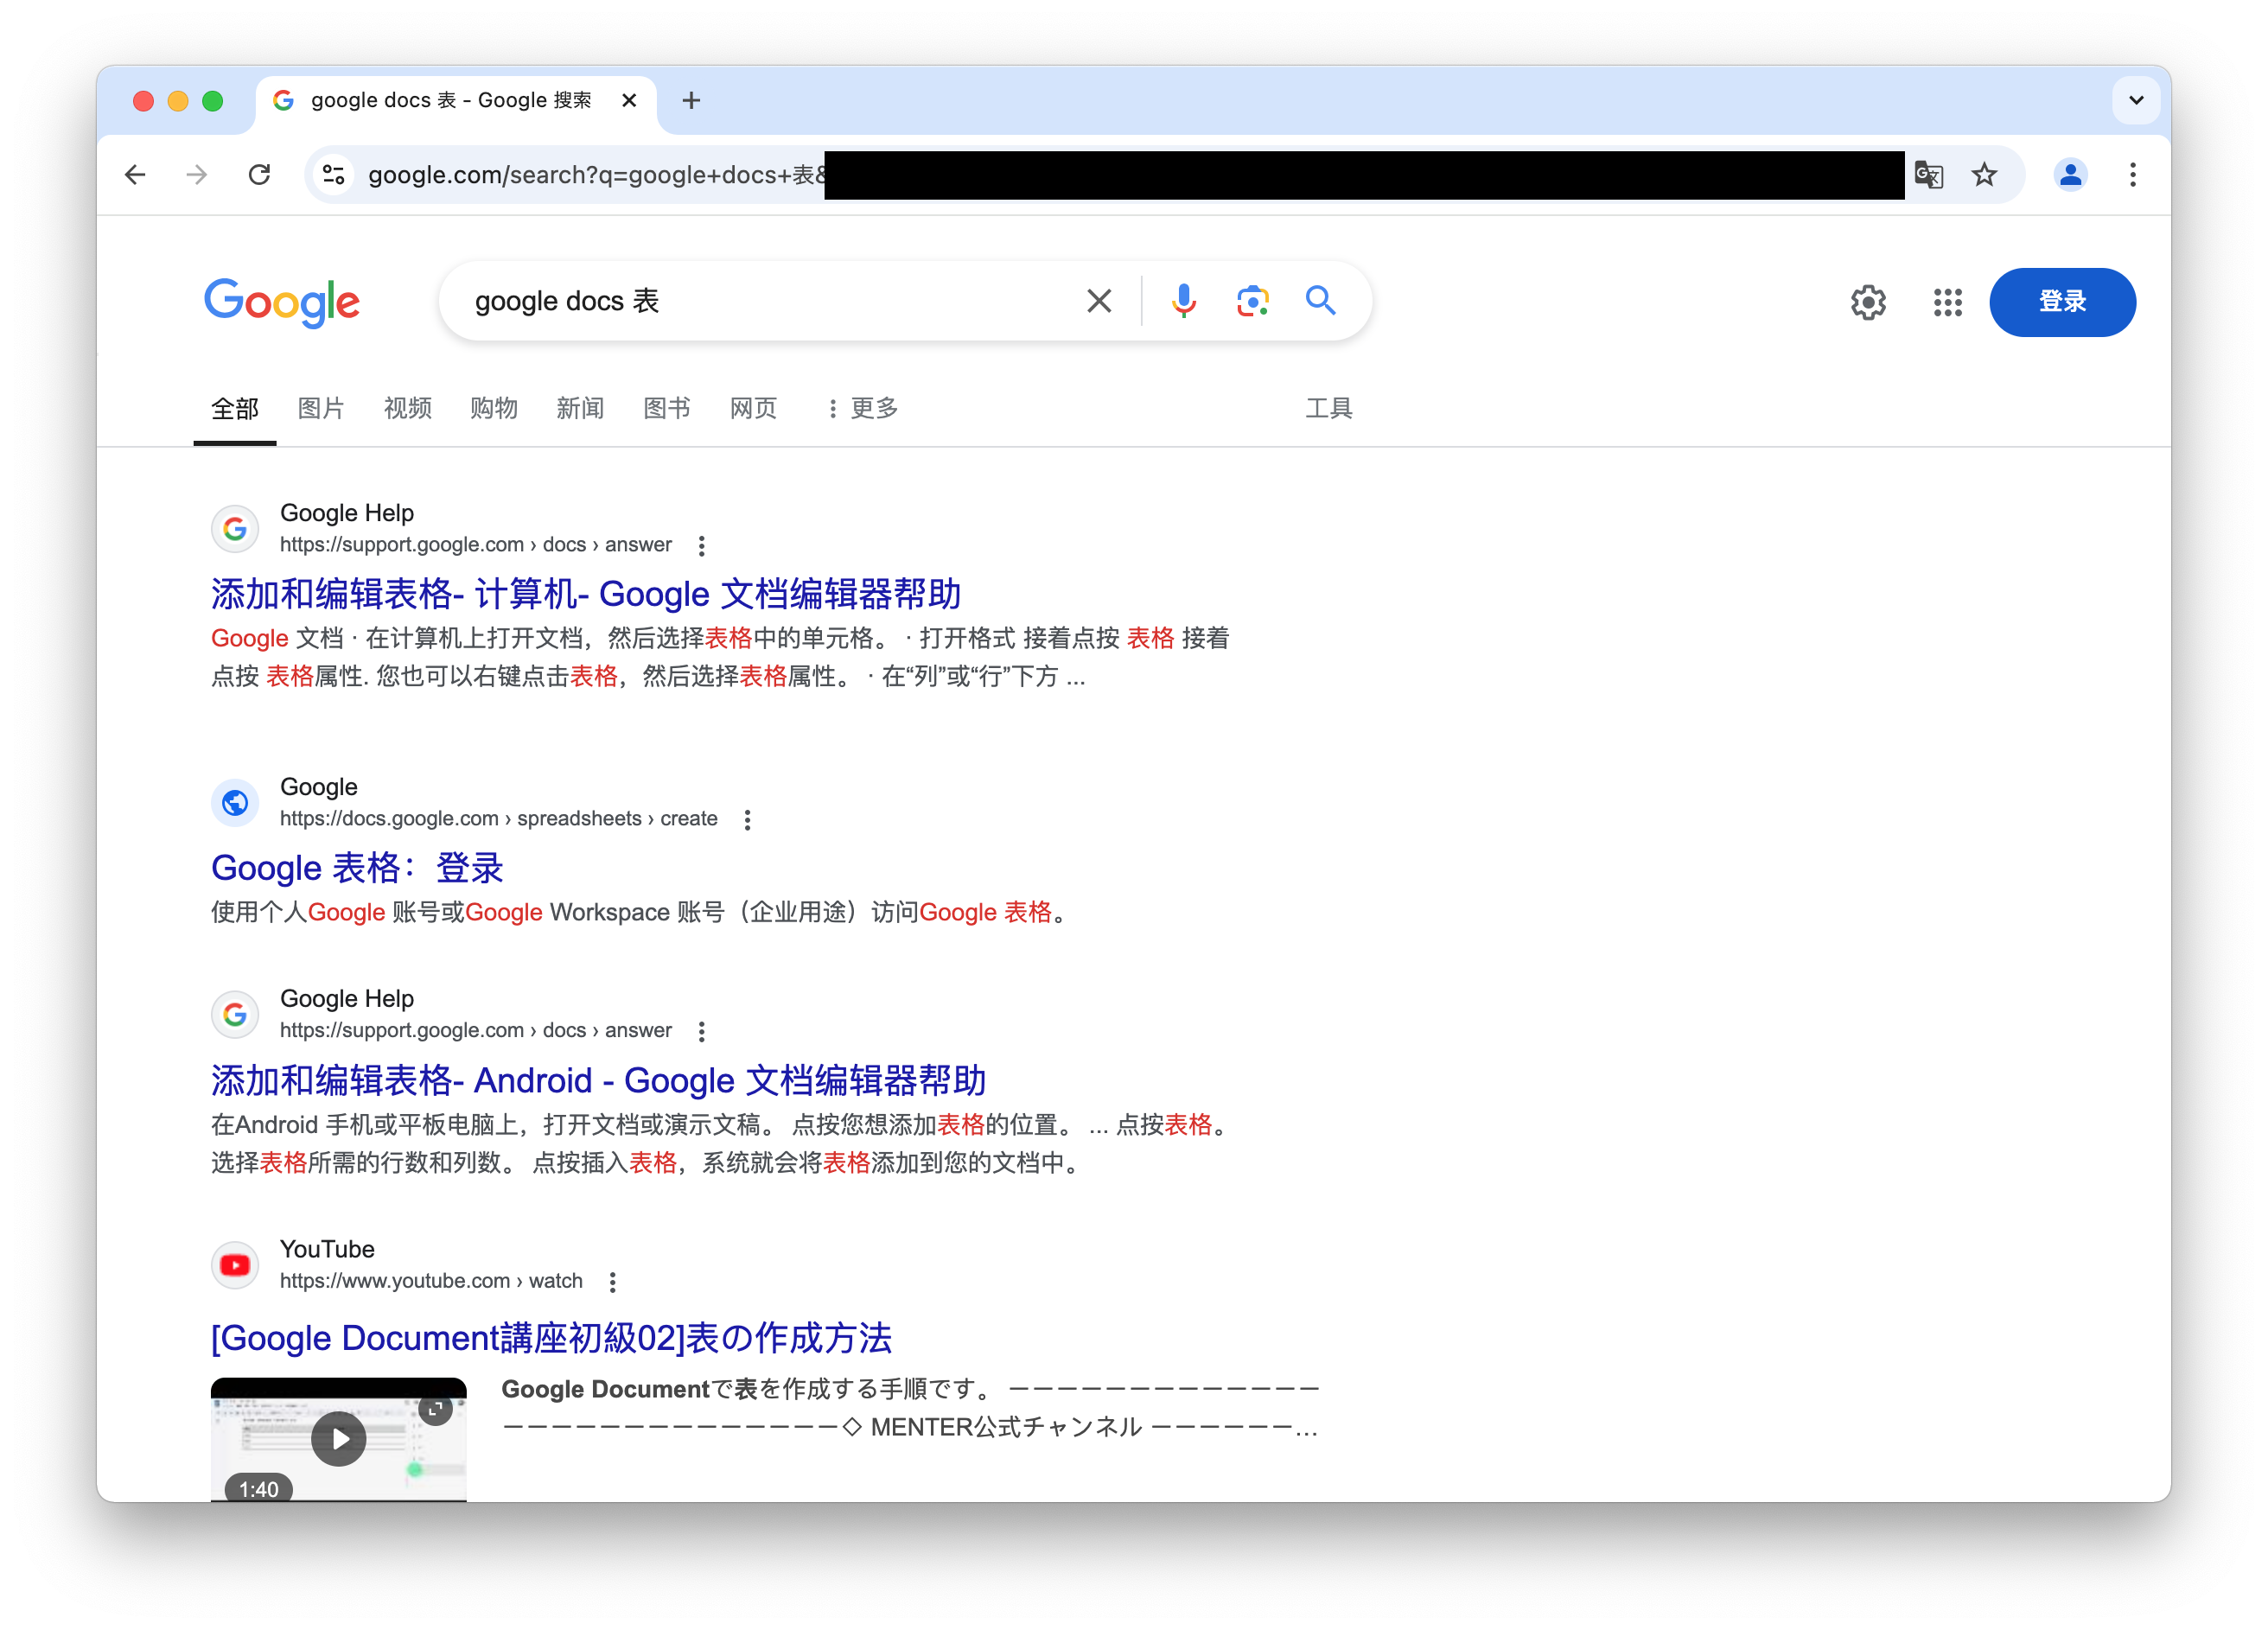Open the Chrome profile avatar
This screenshot has width=2268, height=1630.
pos(2070,175)
